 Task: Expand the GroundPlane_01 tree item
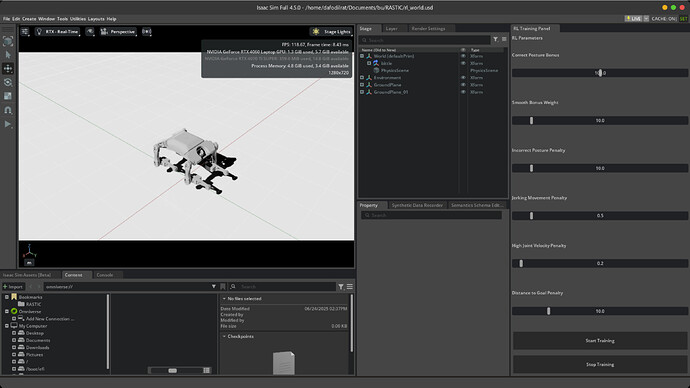click(x=362, y=92)
